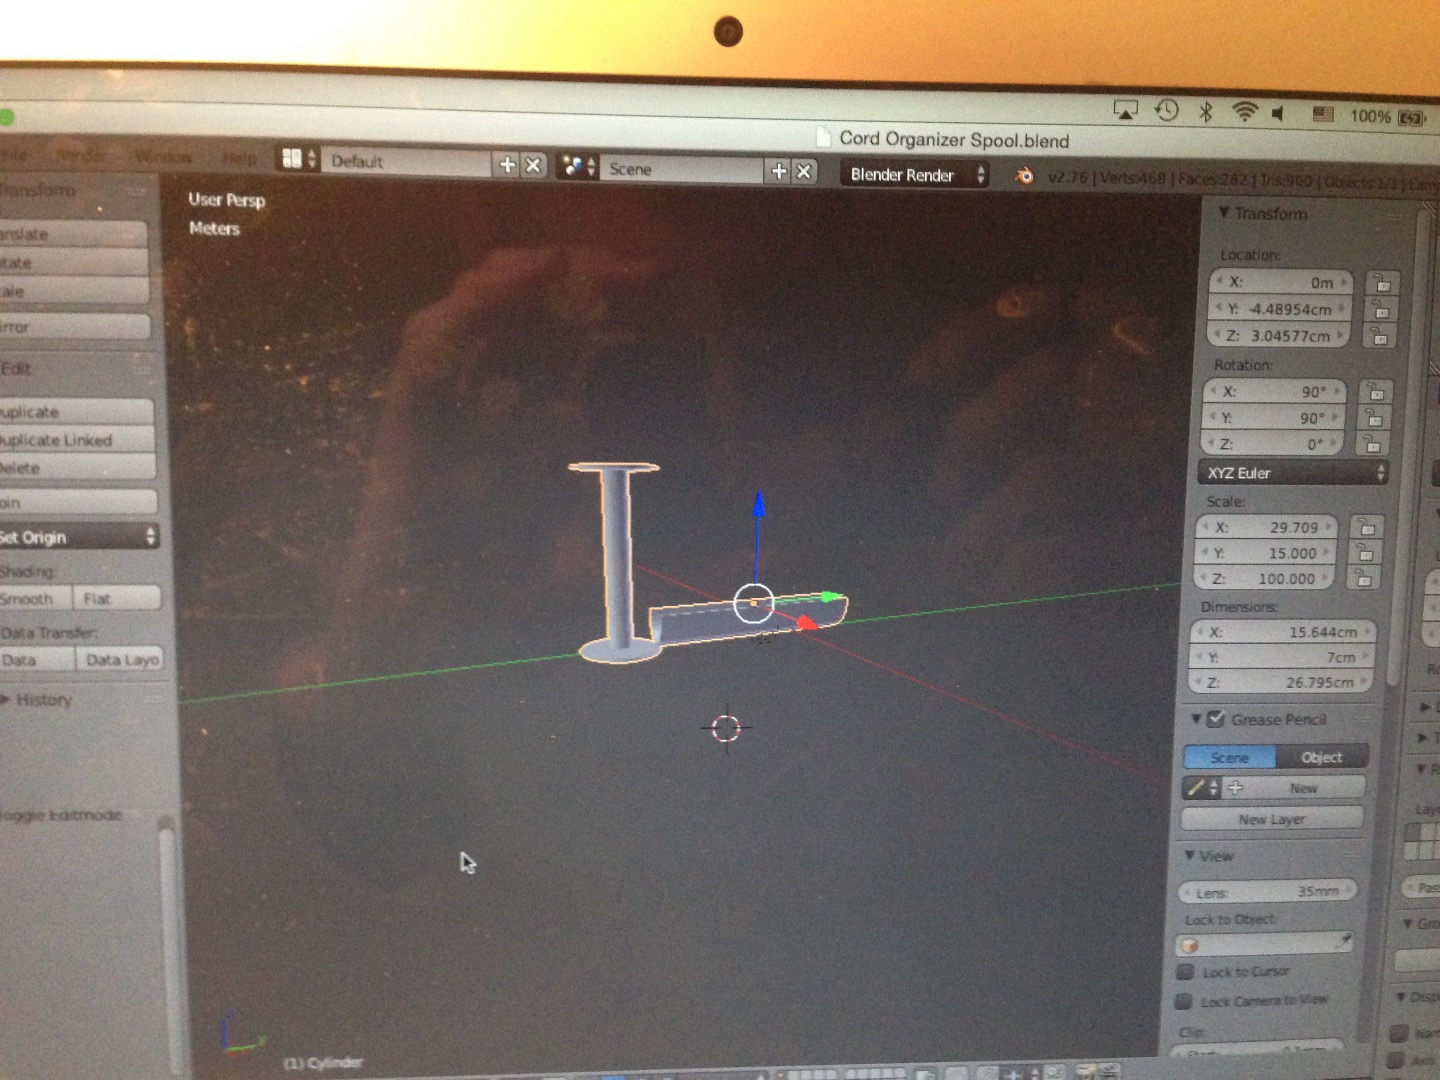
Task: Enable the Grease Pencil checkbox
Action: [1216, 718]
